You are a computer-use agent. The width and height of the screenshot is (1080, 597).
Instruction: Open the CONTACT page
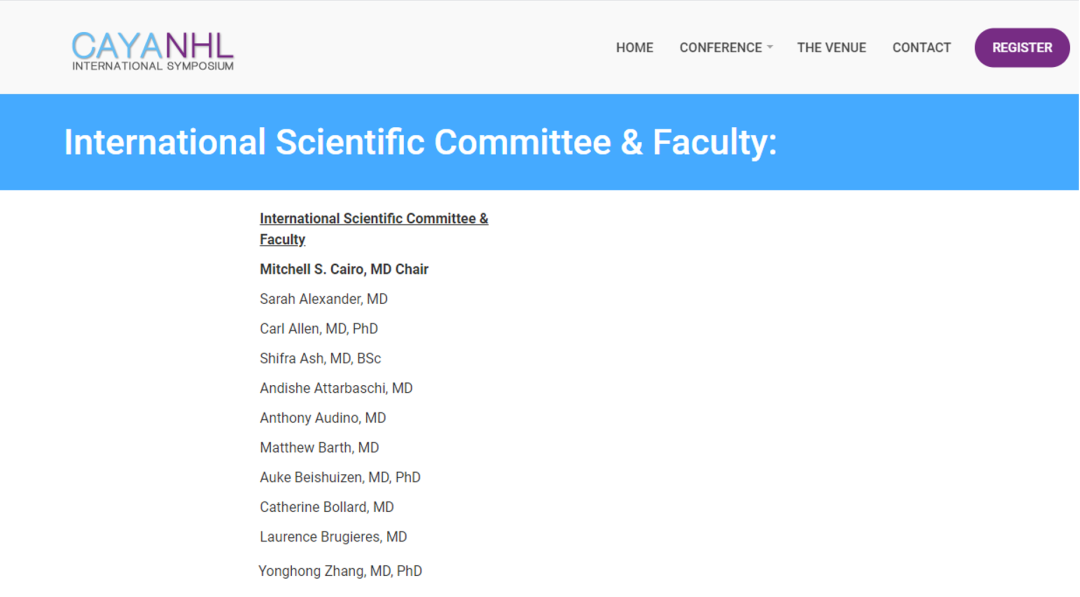point(922,48)
